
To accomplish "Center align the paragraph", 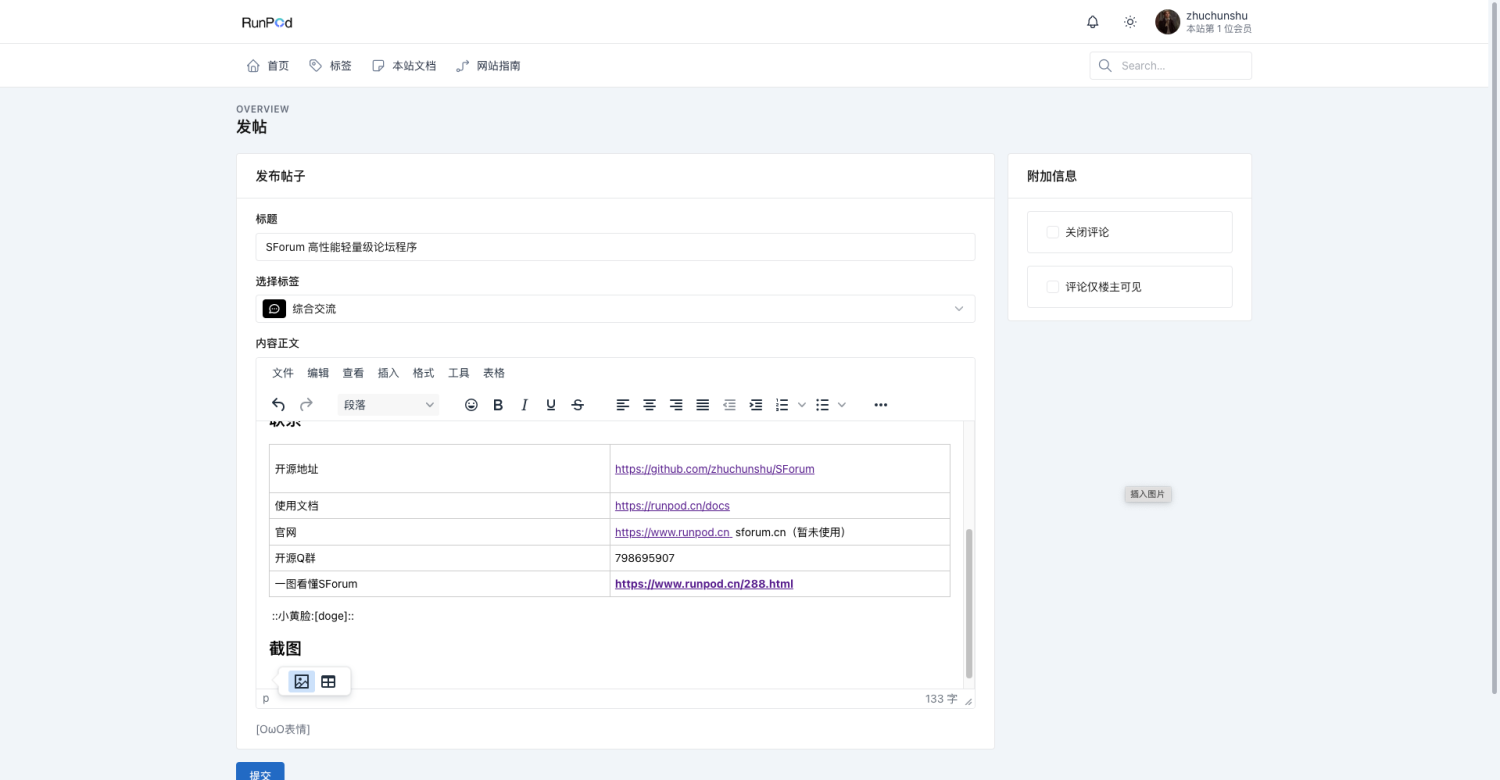I will (649, 405).
